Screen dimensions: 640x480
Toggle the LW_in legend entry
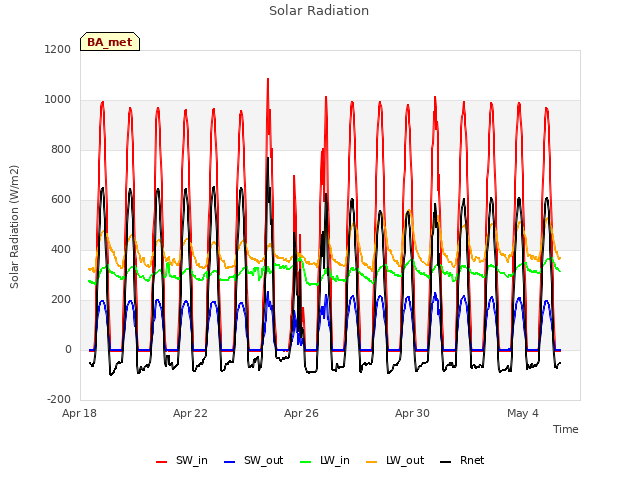[x=325, y=461]
